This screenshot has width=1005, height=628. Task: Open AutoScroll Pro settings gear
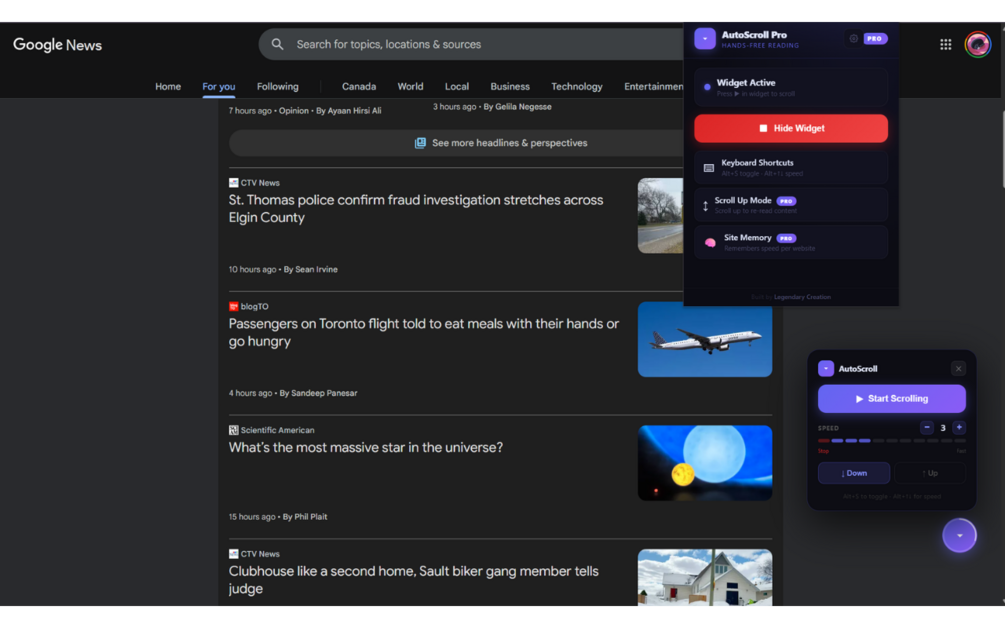coord(854,38)
